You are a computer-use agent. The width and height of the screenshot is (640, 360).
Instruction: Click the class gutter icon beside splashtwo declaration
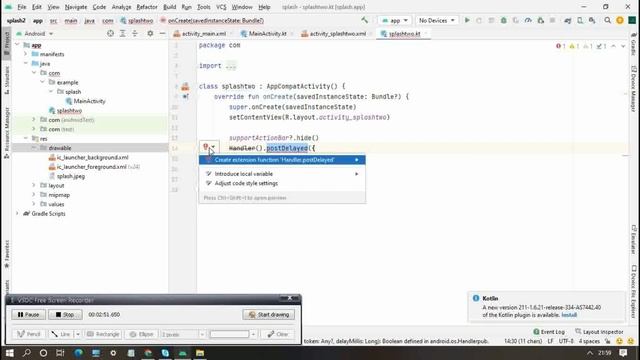pyautogui.click(x=185, y=86)
